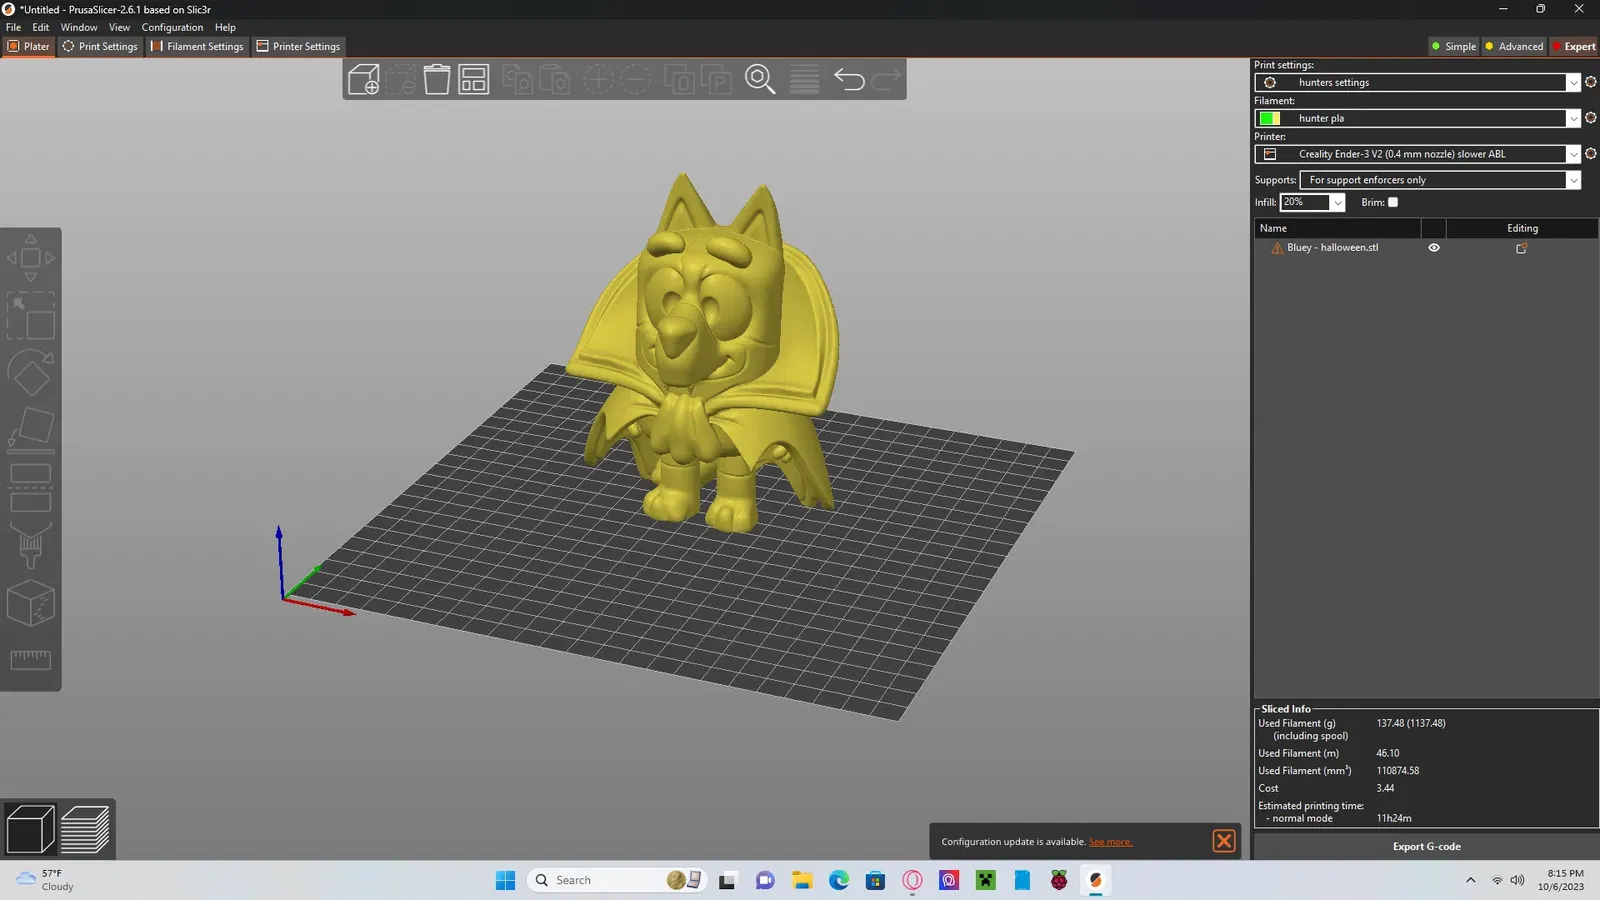Open print settings gear icon for hunters settings
This screenshot has width=1600, height=900.
point(1590,82)
